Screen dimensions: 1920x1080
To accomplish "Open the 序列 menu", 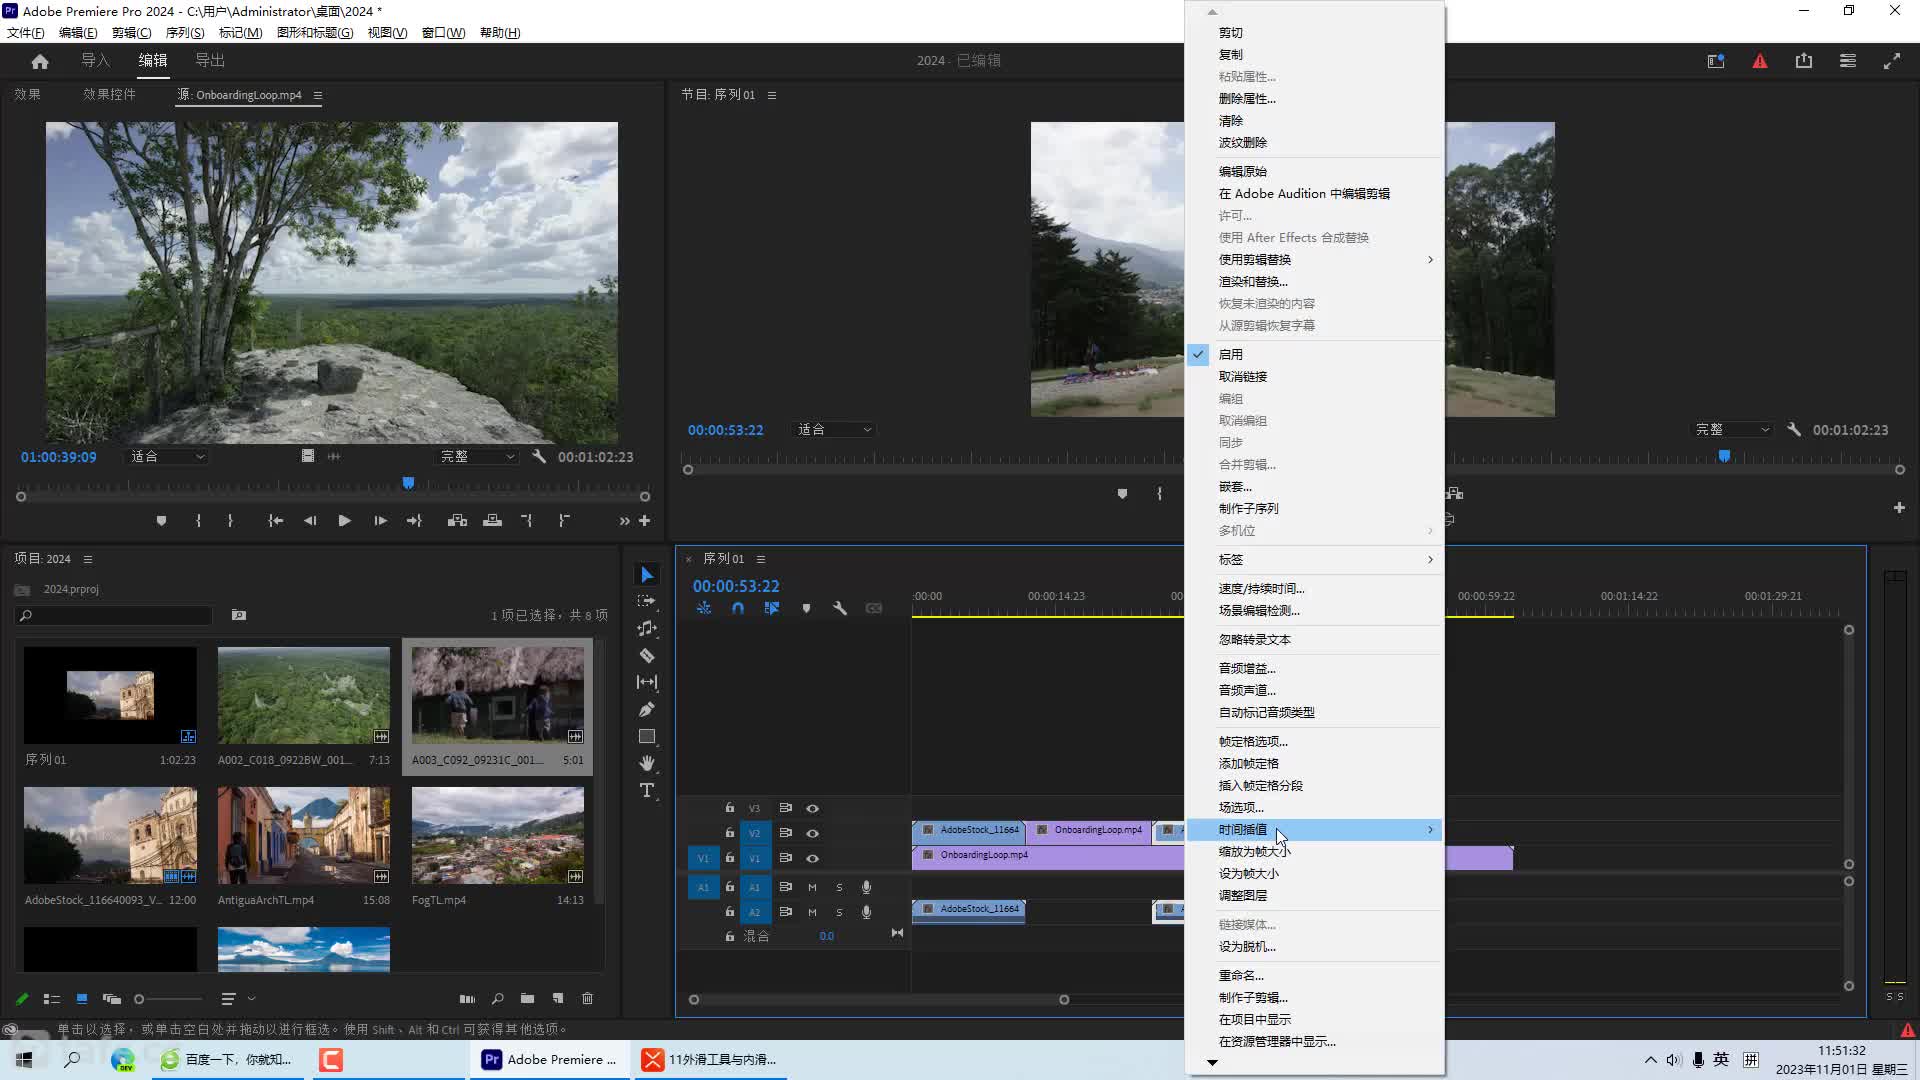I will [x=184, y=32].
